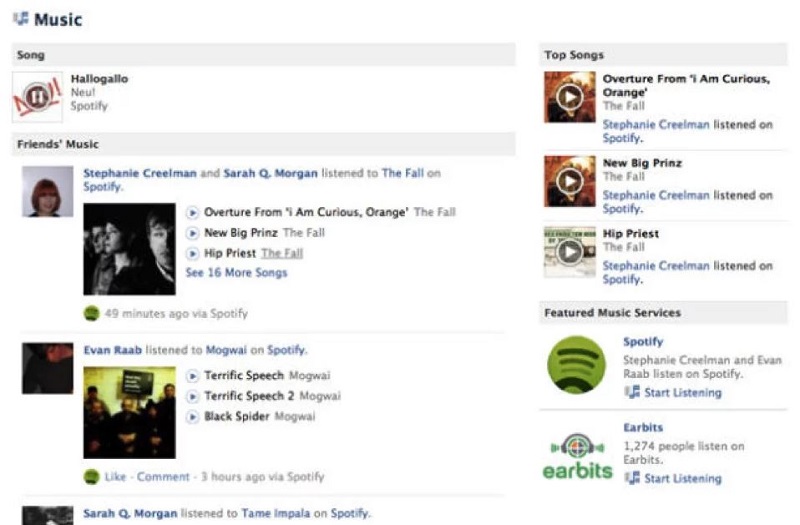Start Listening on Spotify

click(x=683, y=392)
